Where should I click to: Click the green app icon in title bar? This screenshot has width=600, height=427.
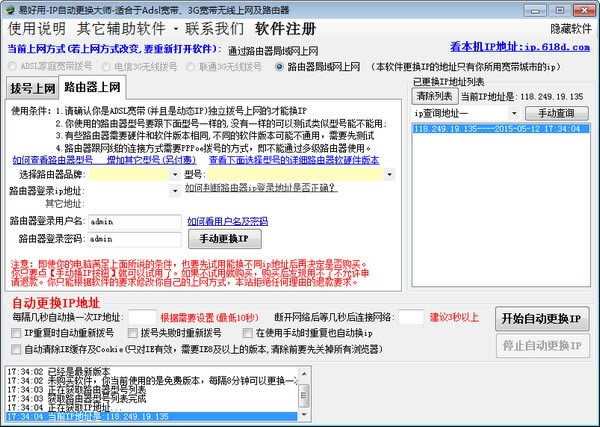(10, 10)
